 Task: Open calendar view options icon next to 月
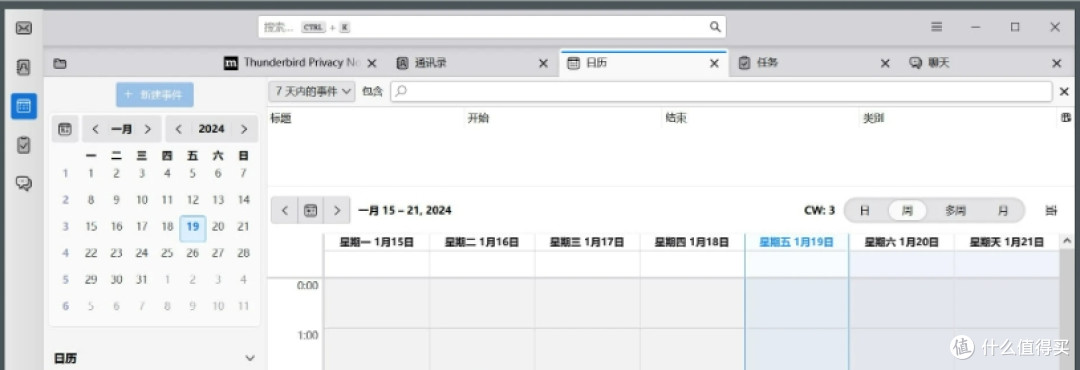(1051, 211)
